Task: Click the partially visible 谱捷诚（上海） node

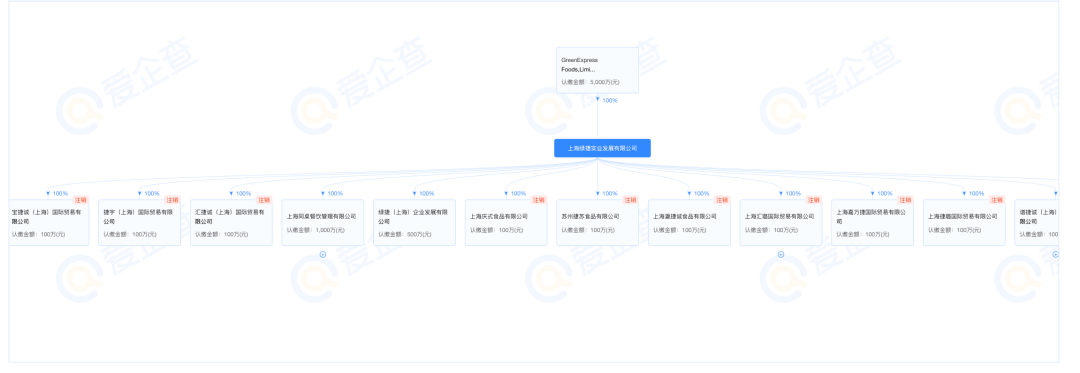Action: (x=1037, y=222)
